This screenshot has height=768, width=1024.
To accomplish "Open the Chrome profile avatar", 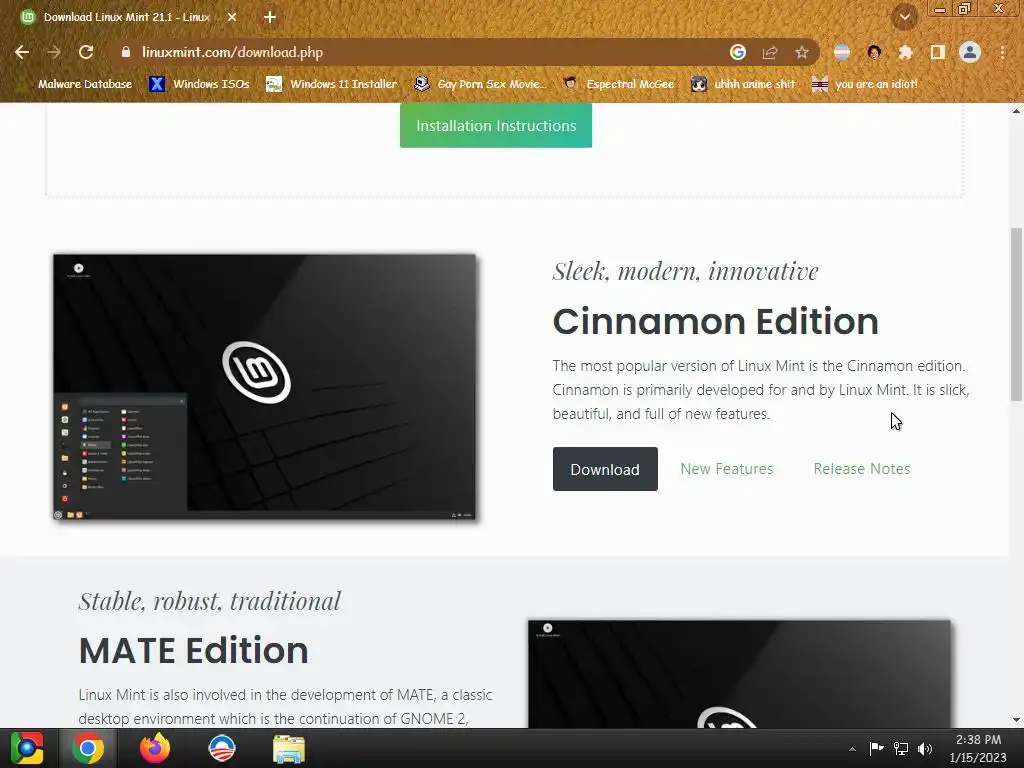I will pos(970,52).
